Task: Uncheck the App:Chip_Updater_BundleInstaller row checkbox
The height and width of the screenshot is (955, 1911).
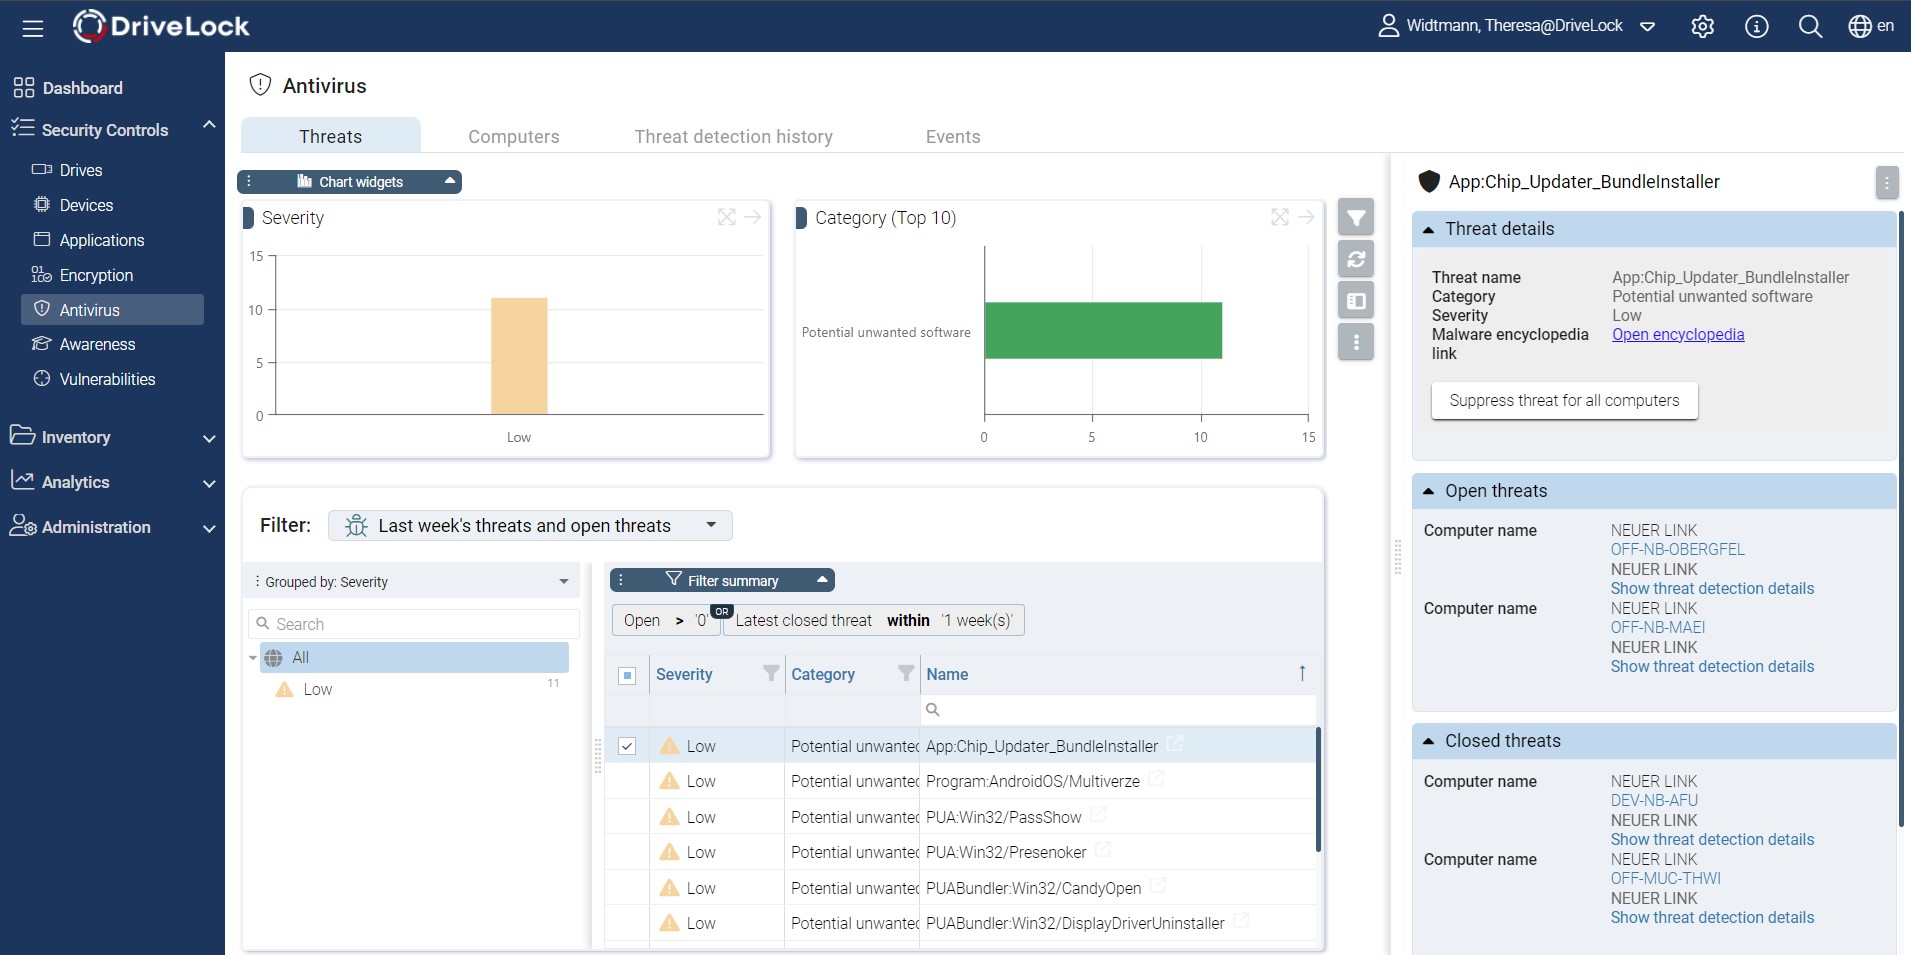Action: point(627,746)
